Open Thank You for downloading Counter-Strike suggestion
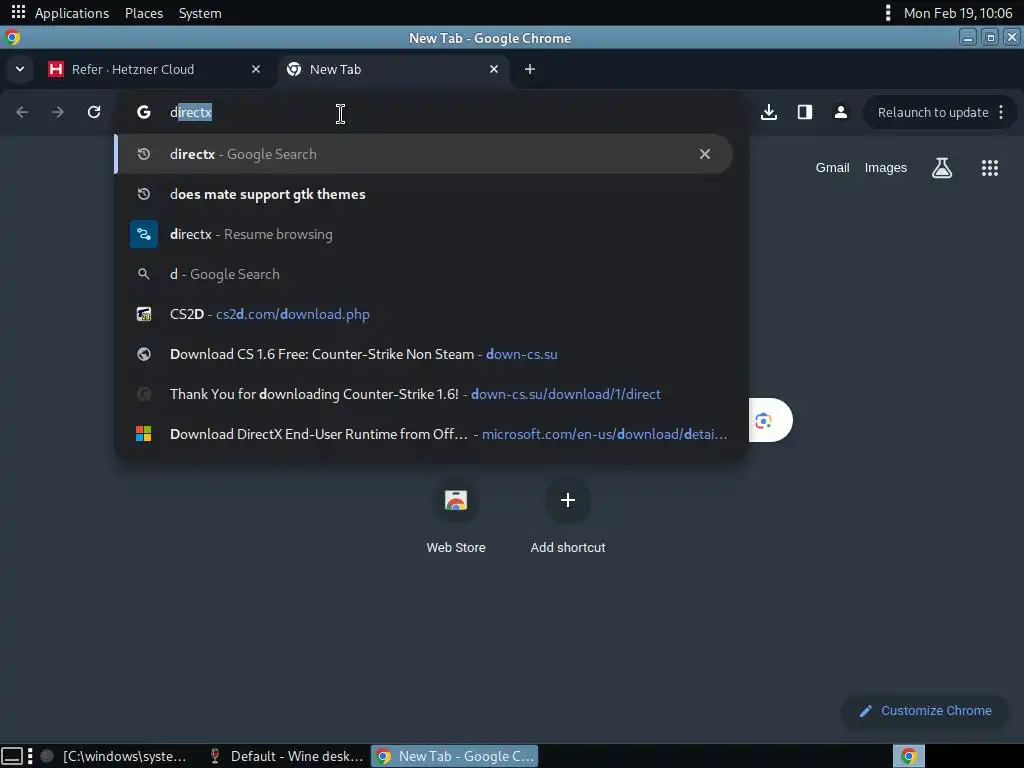Screen dimensions: 1024x768 424,394
